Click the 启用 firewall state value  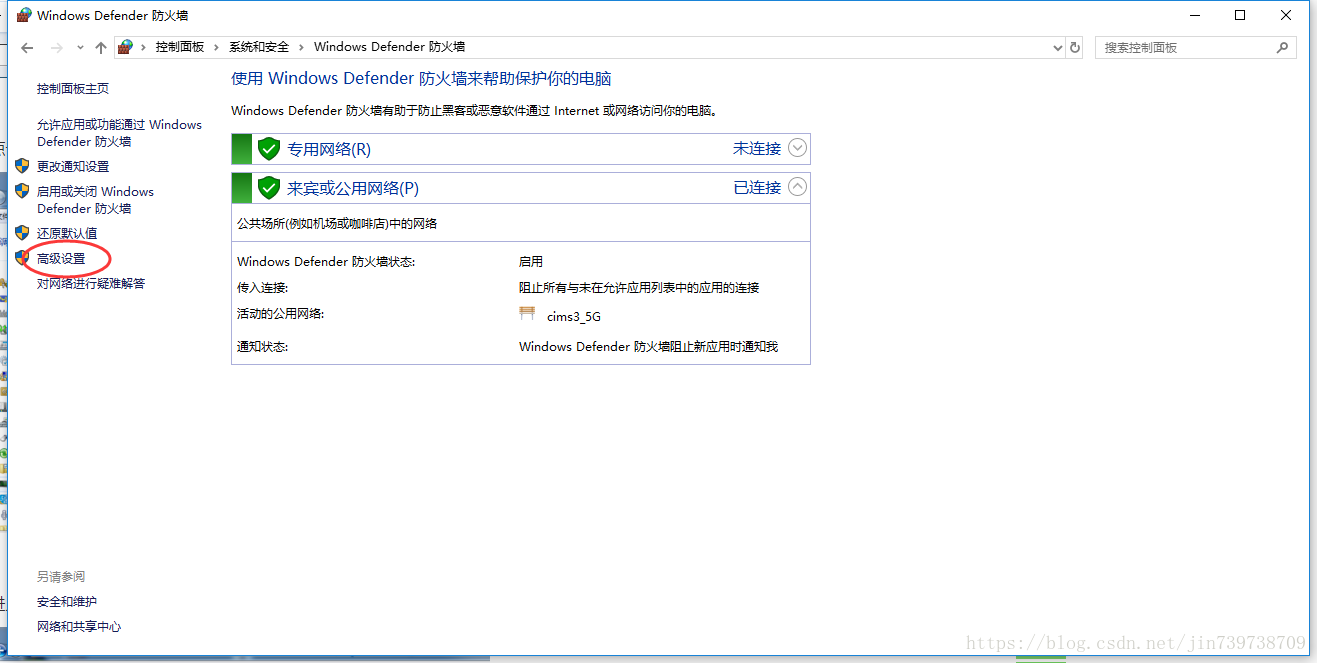[x=531, y=262]
